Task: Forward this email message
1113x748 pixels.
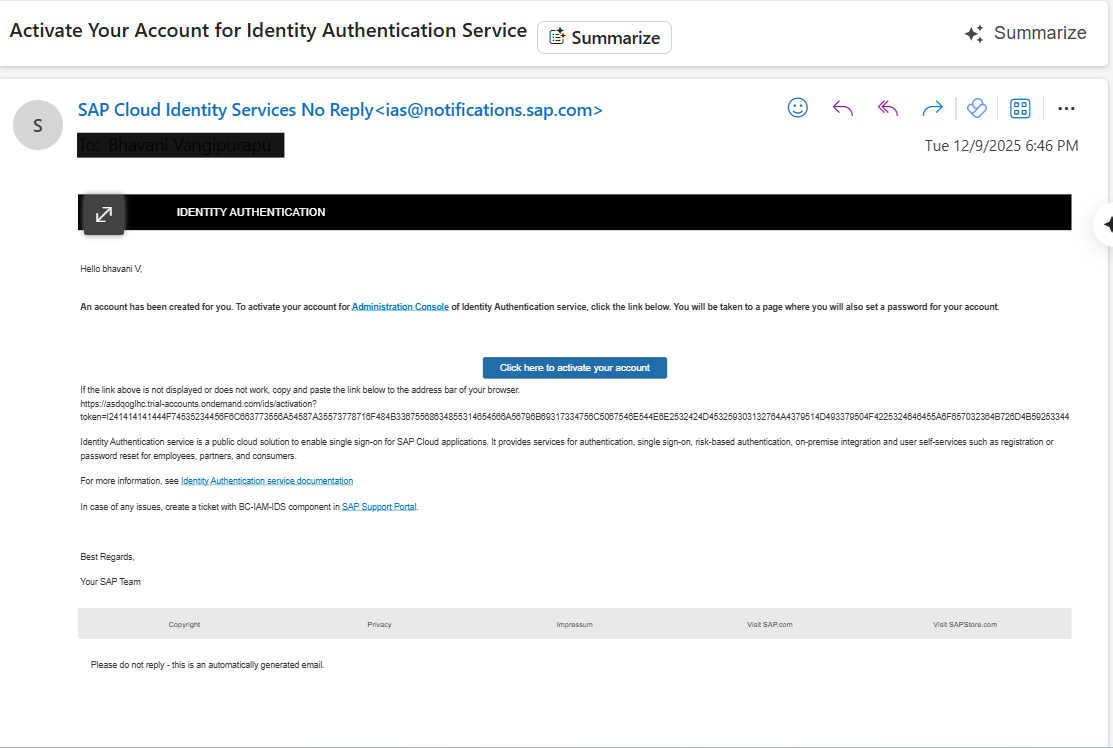Action: [932, 108]
